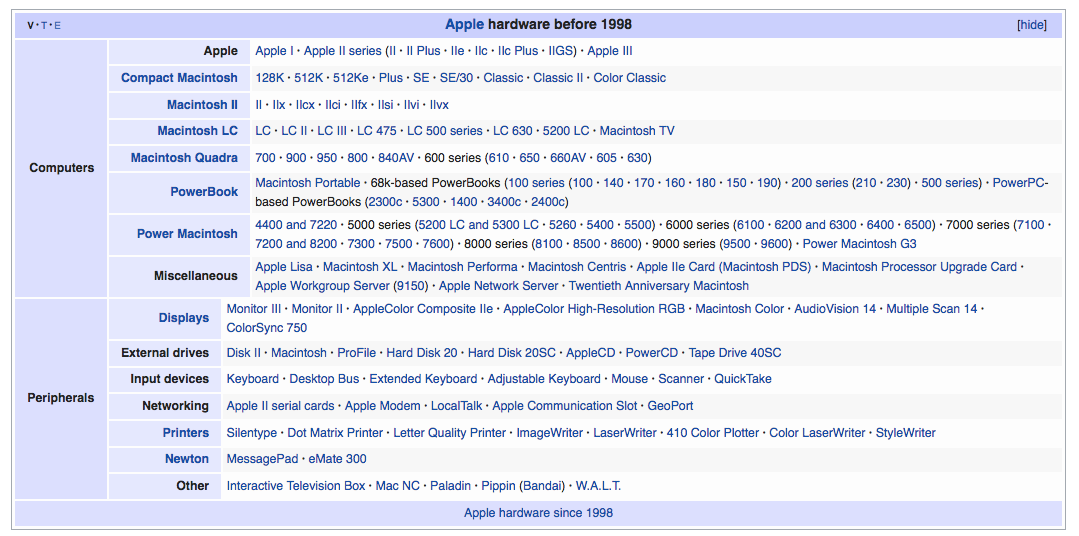The height and width of the screenshot is (536, 1079).
Task: Click the Apple Lisa link
Action: point(284,266)
